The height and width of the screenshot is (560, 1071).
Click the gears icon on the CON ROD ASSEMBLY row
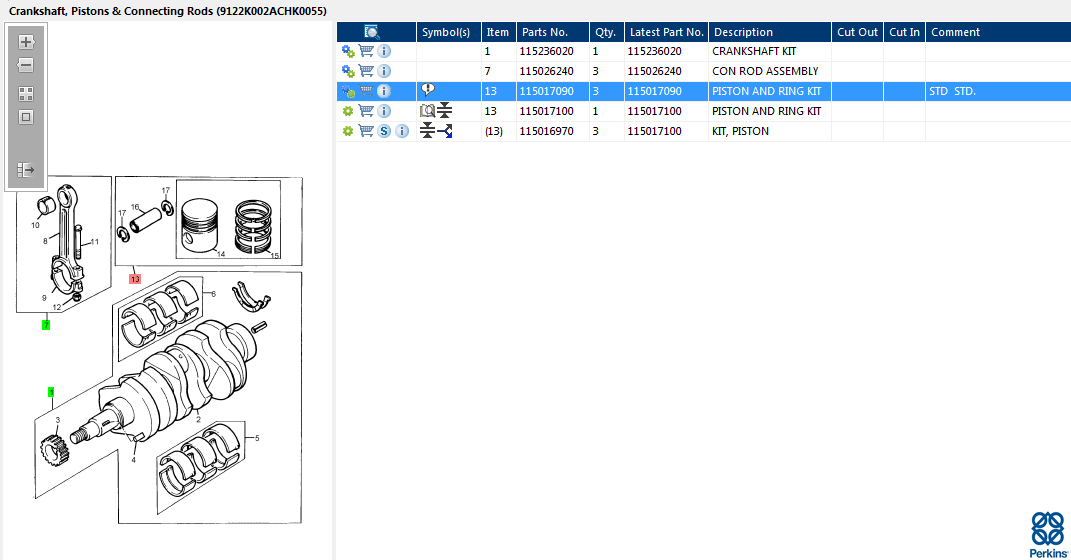pos(348,71)
